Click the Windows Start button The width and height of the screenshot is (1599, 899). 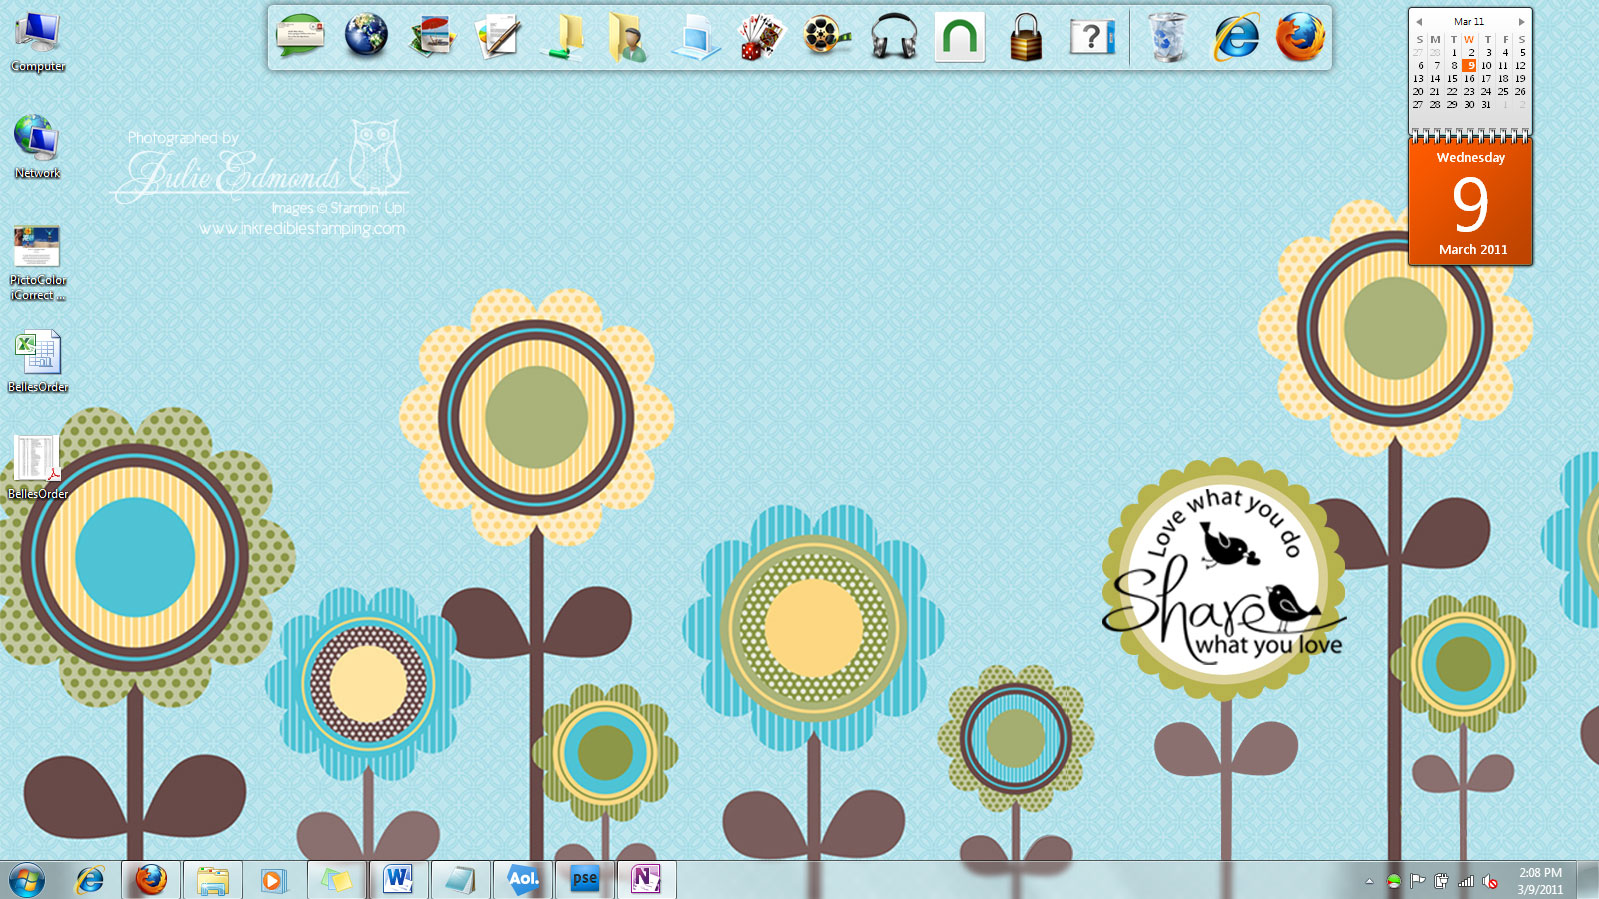pos(27,881)
